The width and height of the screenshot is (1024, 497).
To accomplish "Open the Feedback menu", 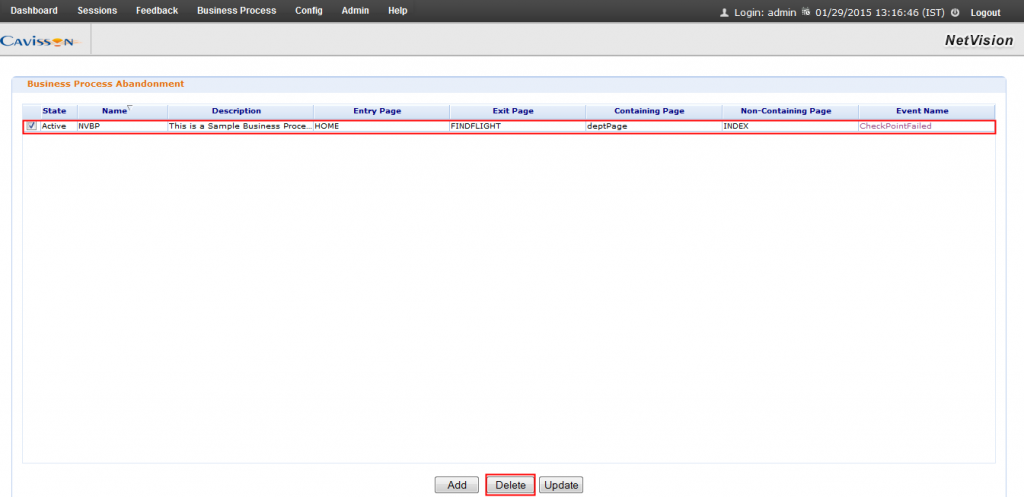I will click(157, 11).
